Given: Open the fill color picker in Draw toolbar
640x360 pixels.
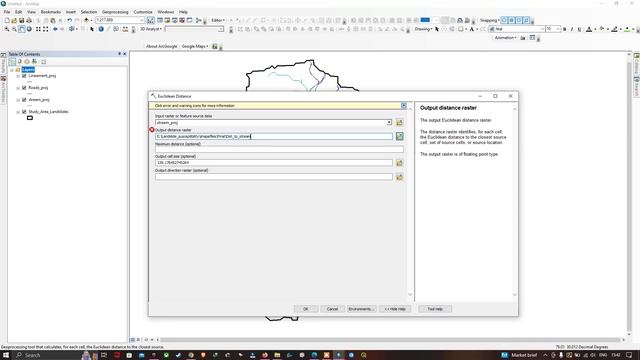Looking at the screenshot, I should pyautogui.click(x=603, y=29).
